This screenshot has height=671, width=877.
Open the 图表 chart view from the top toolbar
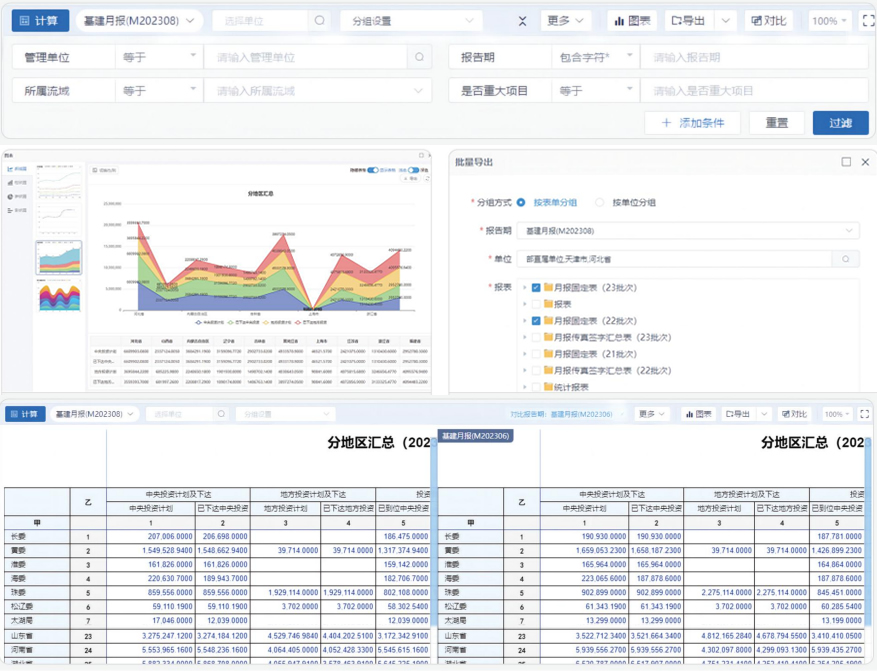click(632, 20)
